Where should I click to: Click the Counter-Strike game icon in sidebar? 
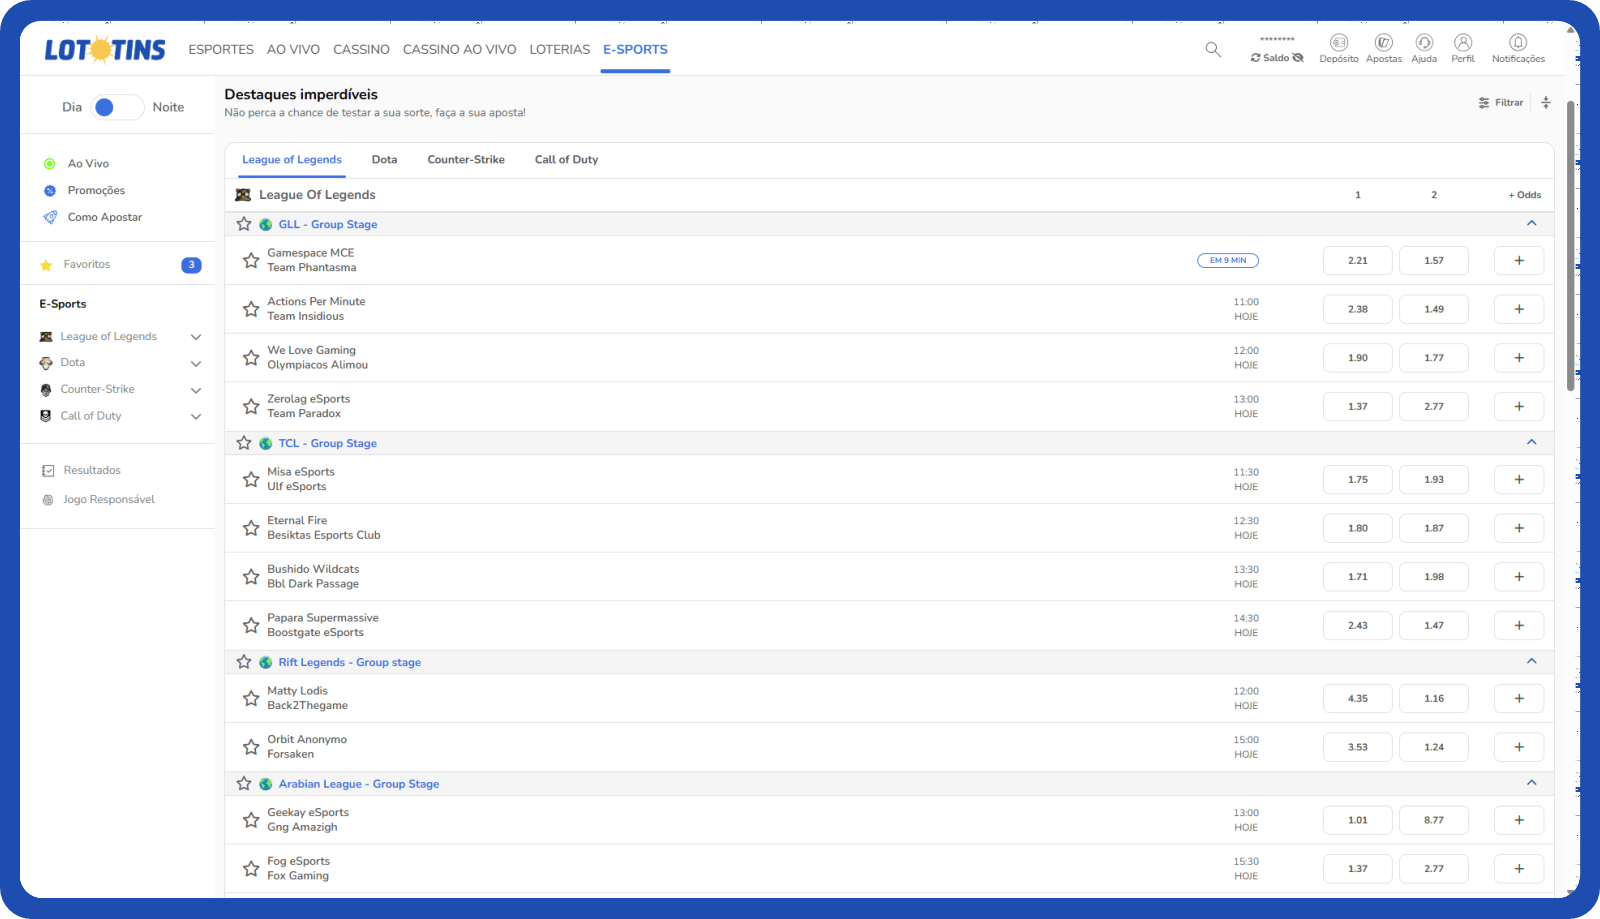[46, 390]
